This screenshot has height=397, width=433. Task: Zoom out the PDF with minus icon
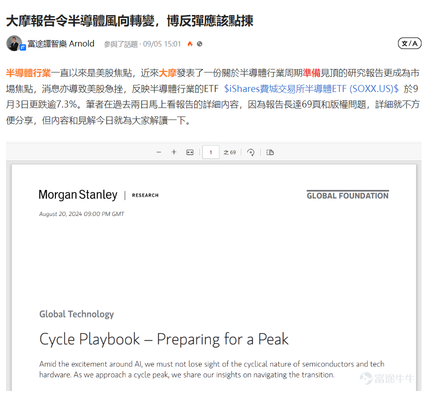[x=159, y=152]
